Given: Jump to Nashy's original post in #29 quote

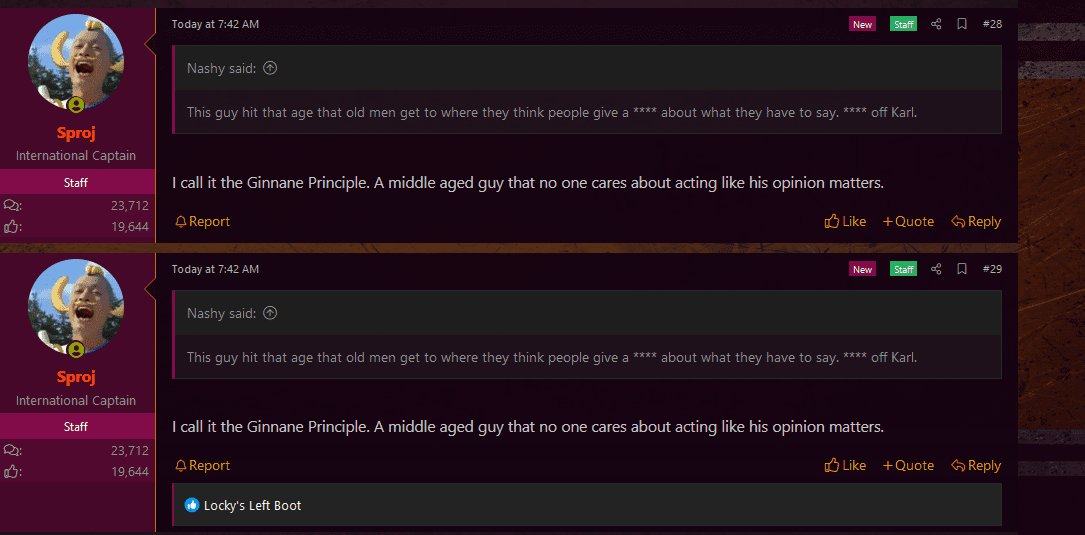Looking at the screenshot, I should pos(271,313).
